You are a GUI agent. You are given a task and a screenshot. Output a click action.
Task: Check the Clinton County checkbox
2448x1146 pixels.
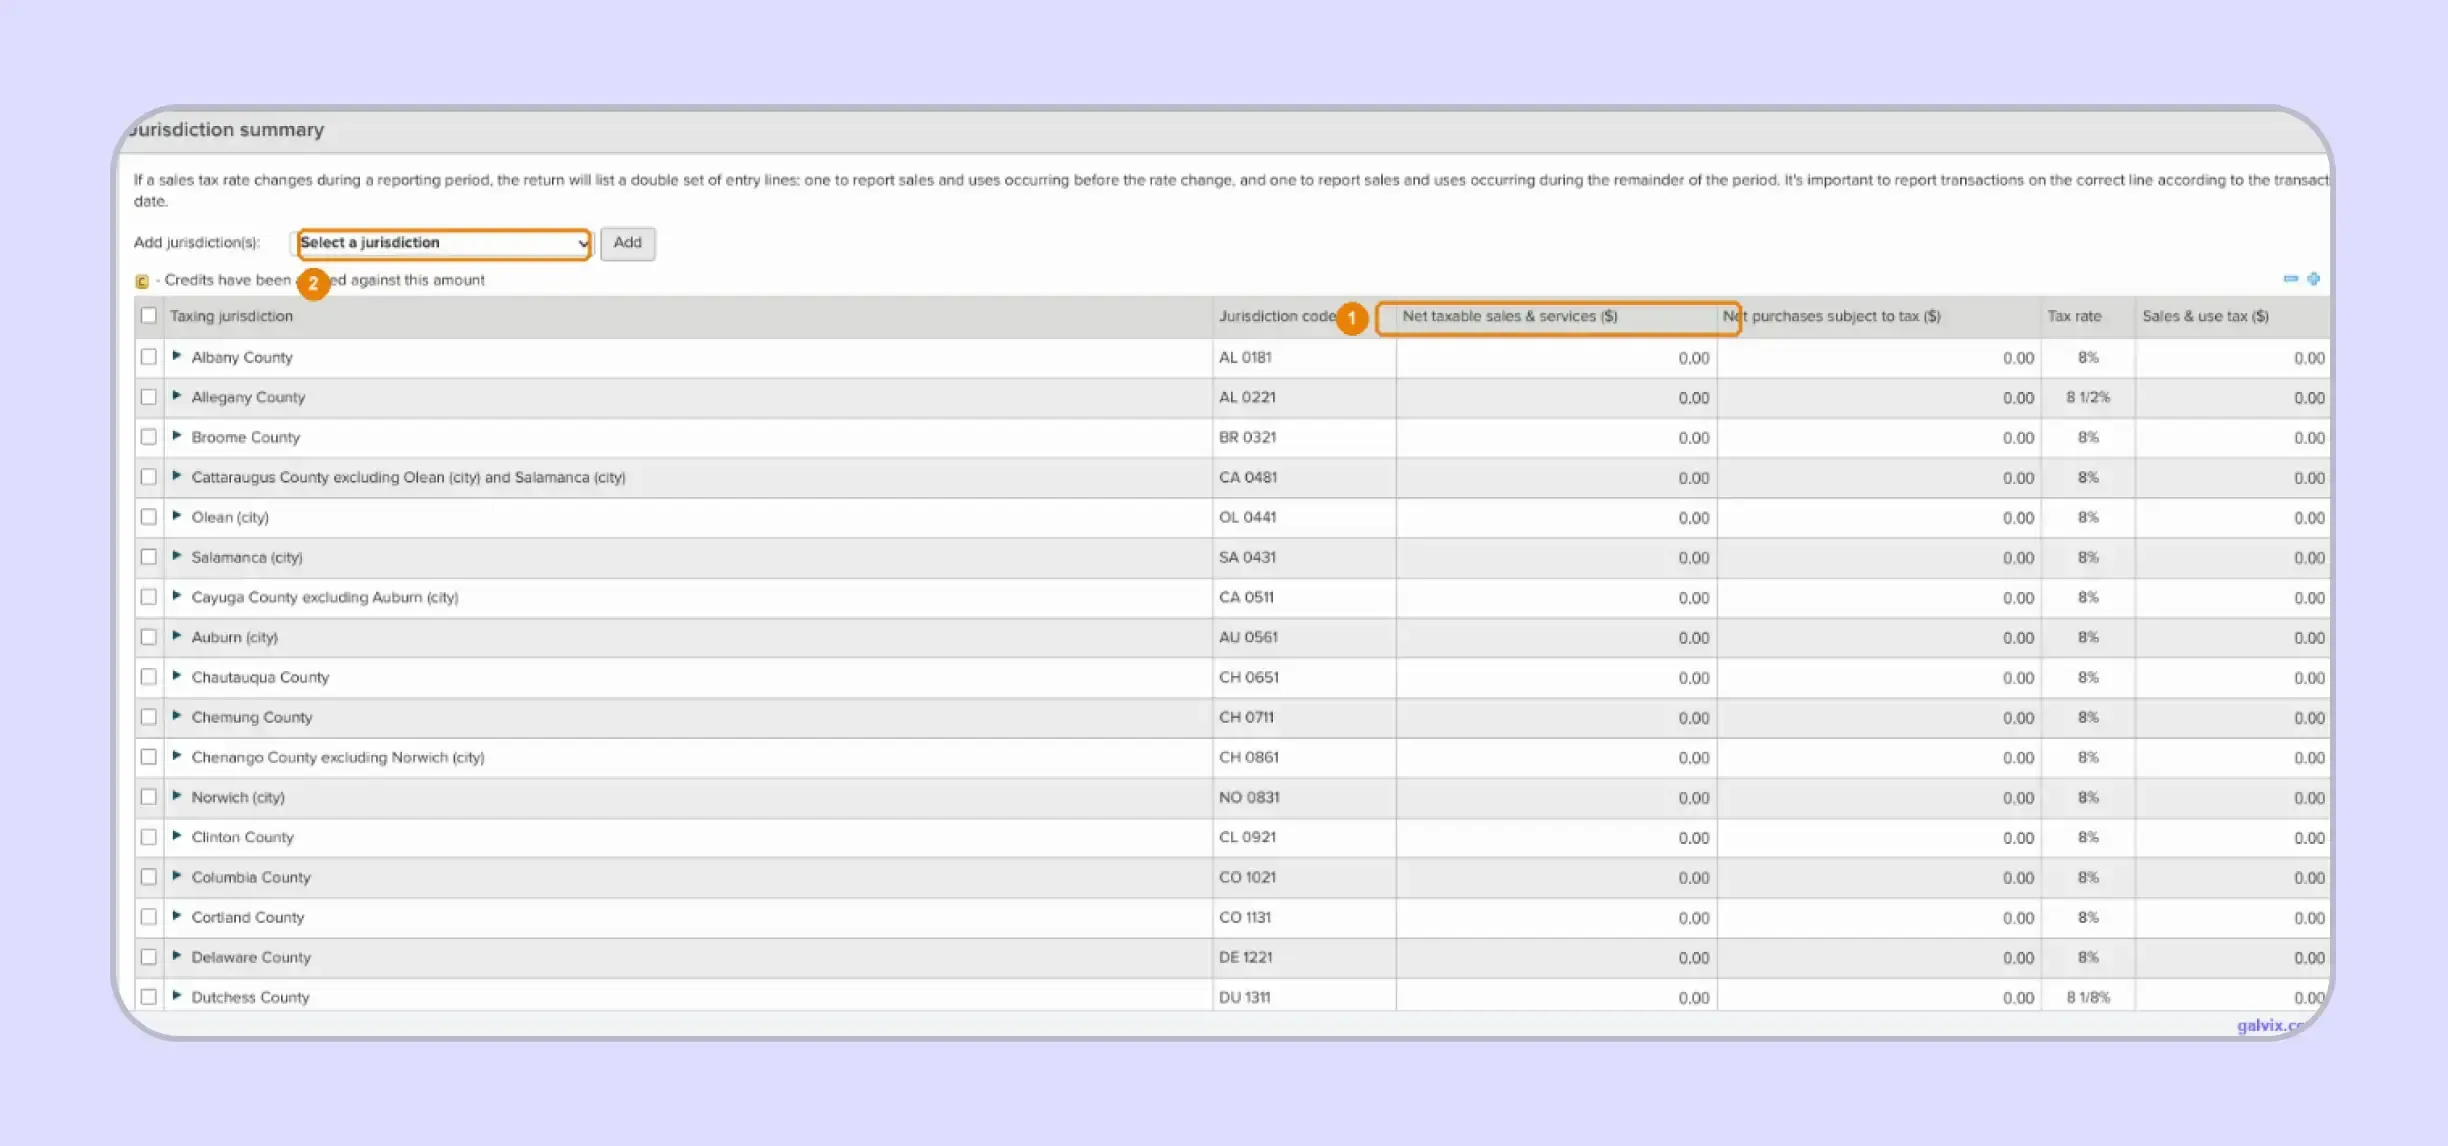click(x=149, y=837)
